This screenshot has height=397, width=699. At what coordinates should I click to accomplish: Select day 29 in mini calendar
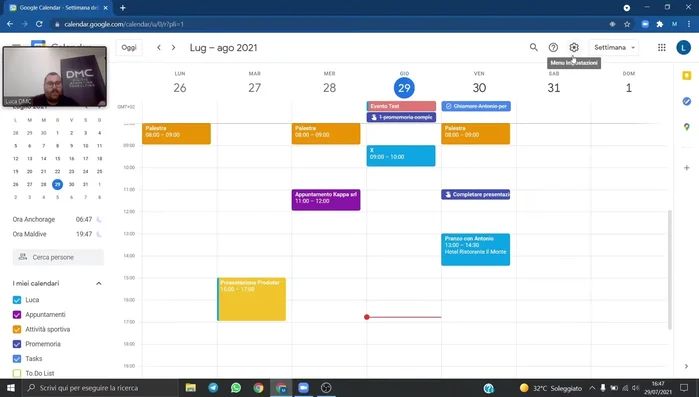[58, 184]
